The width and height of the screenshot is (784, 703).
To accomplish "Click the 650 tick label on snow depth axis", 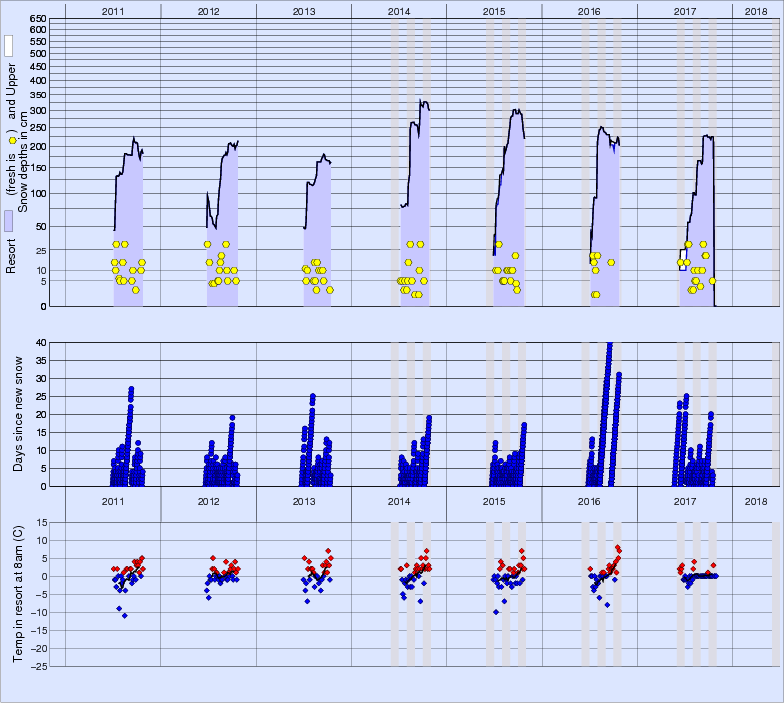I will pos(38,19).
